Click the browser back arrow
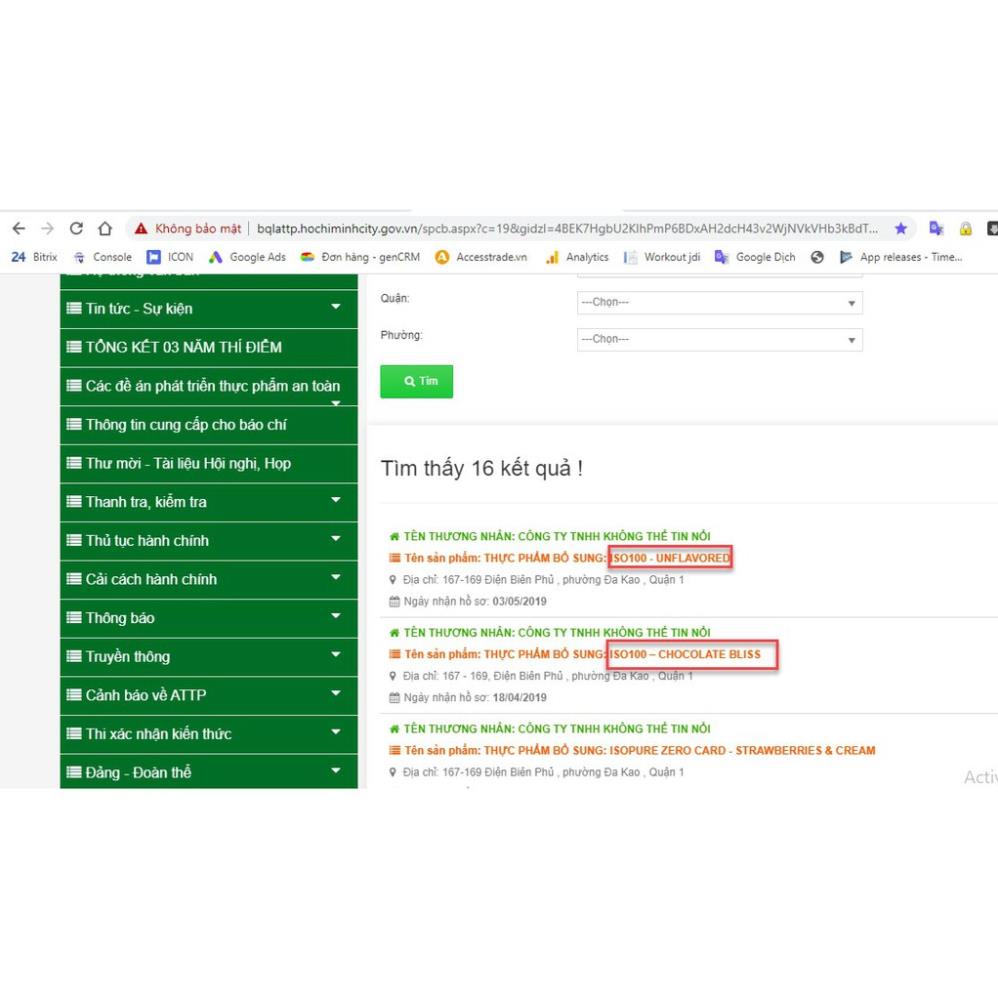The width and height of the screenshot is (998, 998). click(x=18, y=228)
